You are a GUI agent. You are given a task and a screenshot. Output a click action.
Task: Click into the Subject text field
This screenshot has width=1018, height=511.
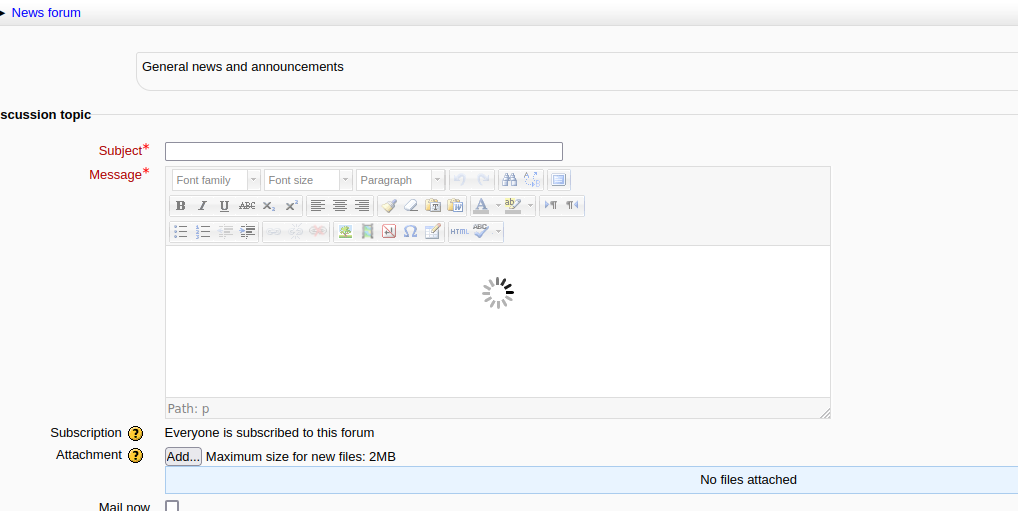(x=363, y=152)
